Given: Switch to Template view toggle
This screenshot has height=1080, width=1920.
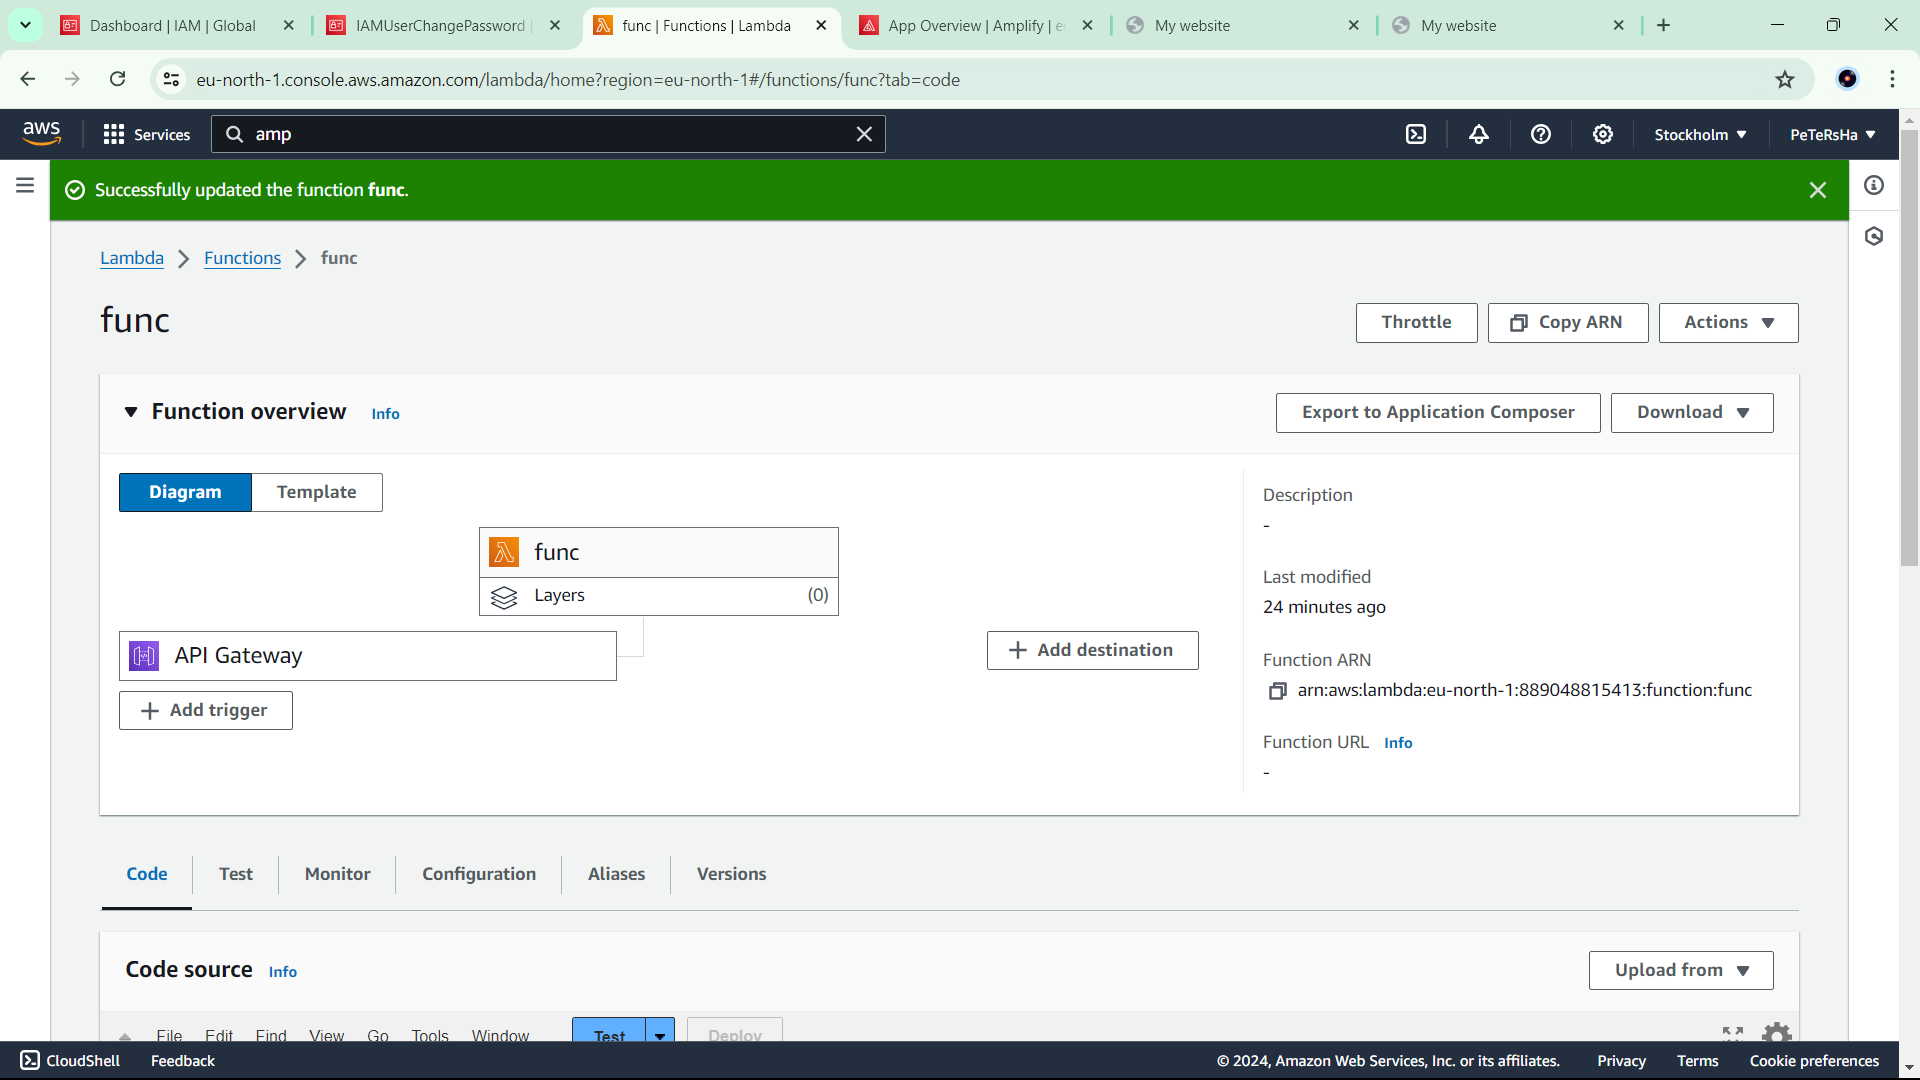Looking at the screenshot, I should click(316, 492).
